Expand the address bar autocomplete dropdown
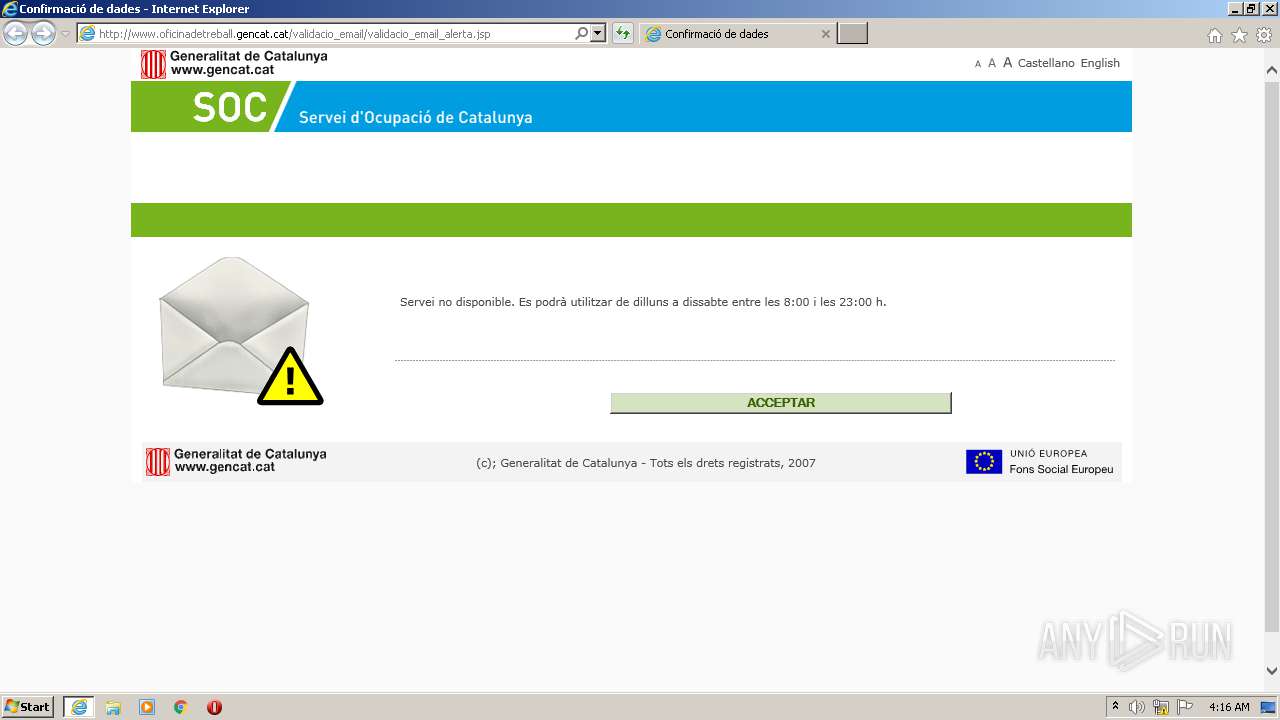This screenshot has width=1280, height=720. [598, 34]
